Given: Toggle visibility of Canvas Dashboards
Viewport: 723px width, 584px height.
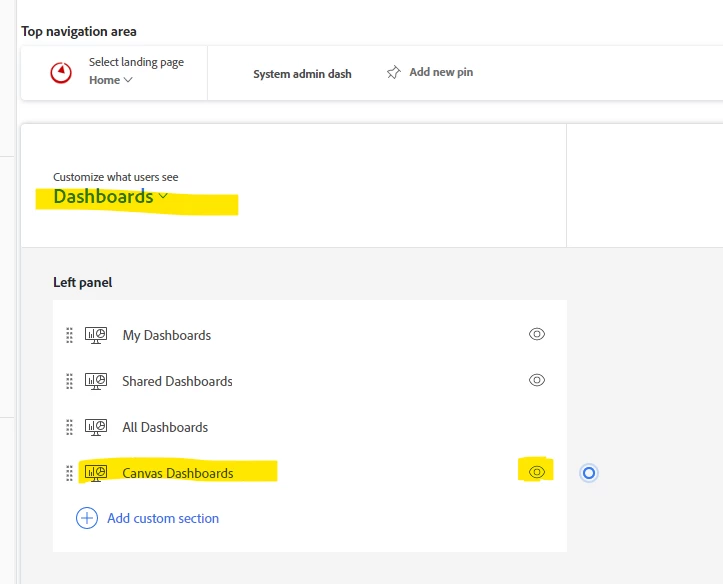Looking at the screenshot, I should 537,472.
